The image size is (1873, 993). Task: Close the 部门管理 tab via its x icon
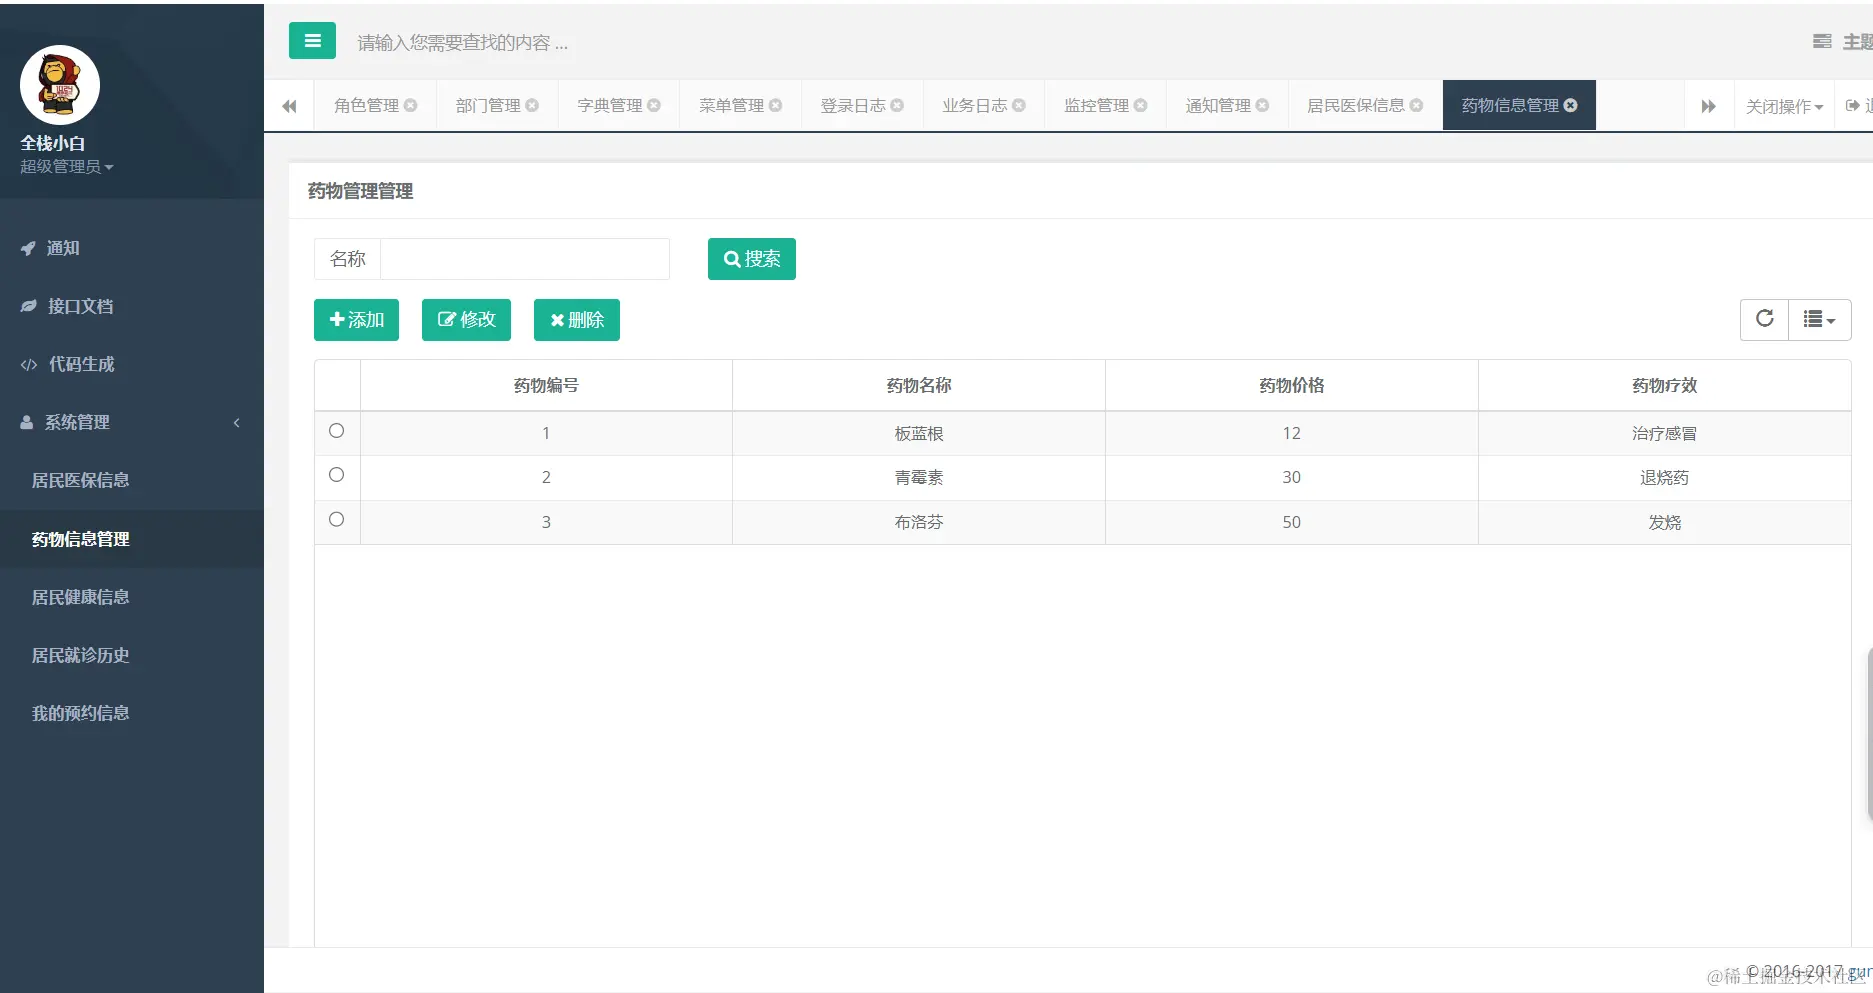coord(532,105)
